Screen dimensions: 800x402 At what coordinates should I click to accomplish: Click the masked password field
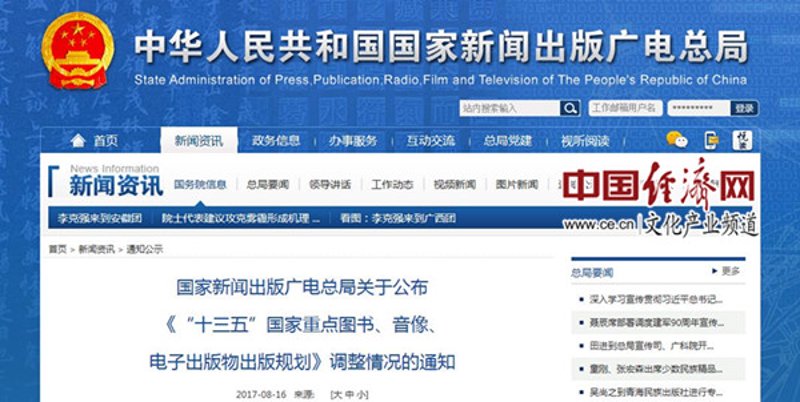pos(698,108)
